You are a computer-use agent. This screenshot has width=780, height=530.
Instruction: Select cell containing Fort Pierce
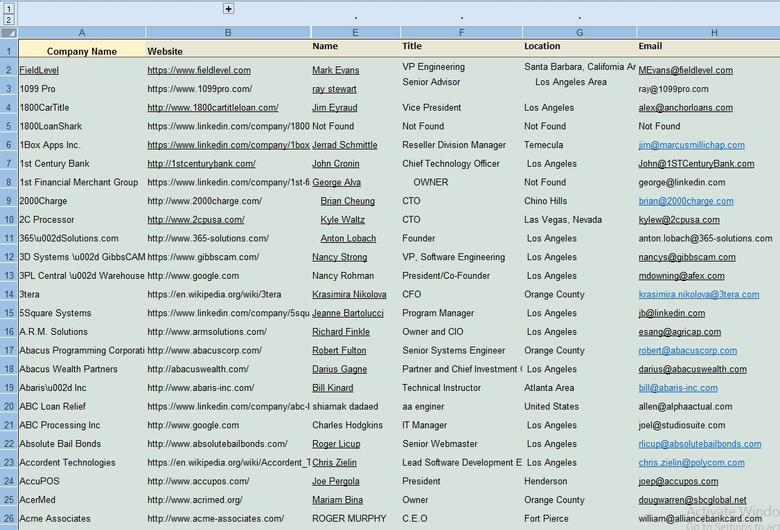click(580, 519)
